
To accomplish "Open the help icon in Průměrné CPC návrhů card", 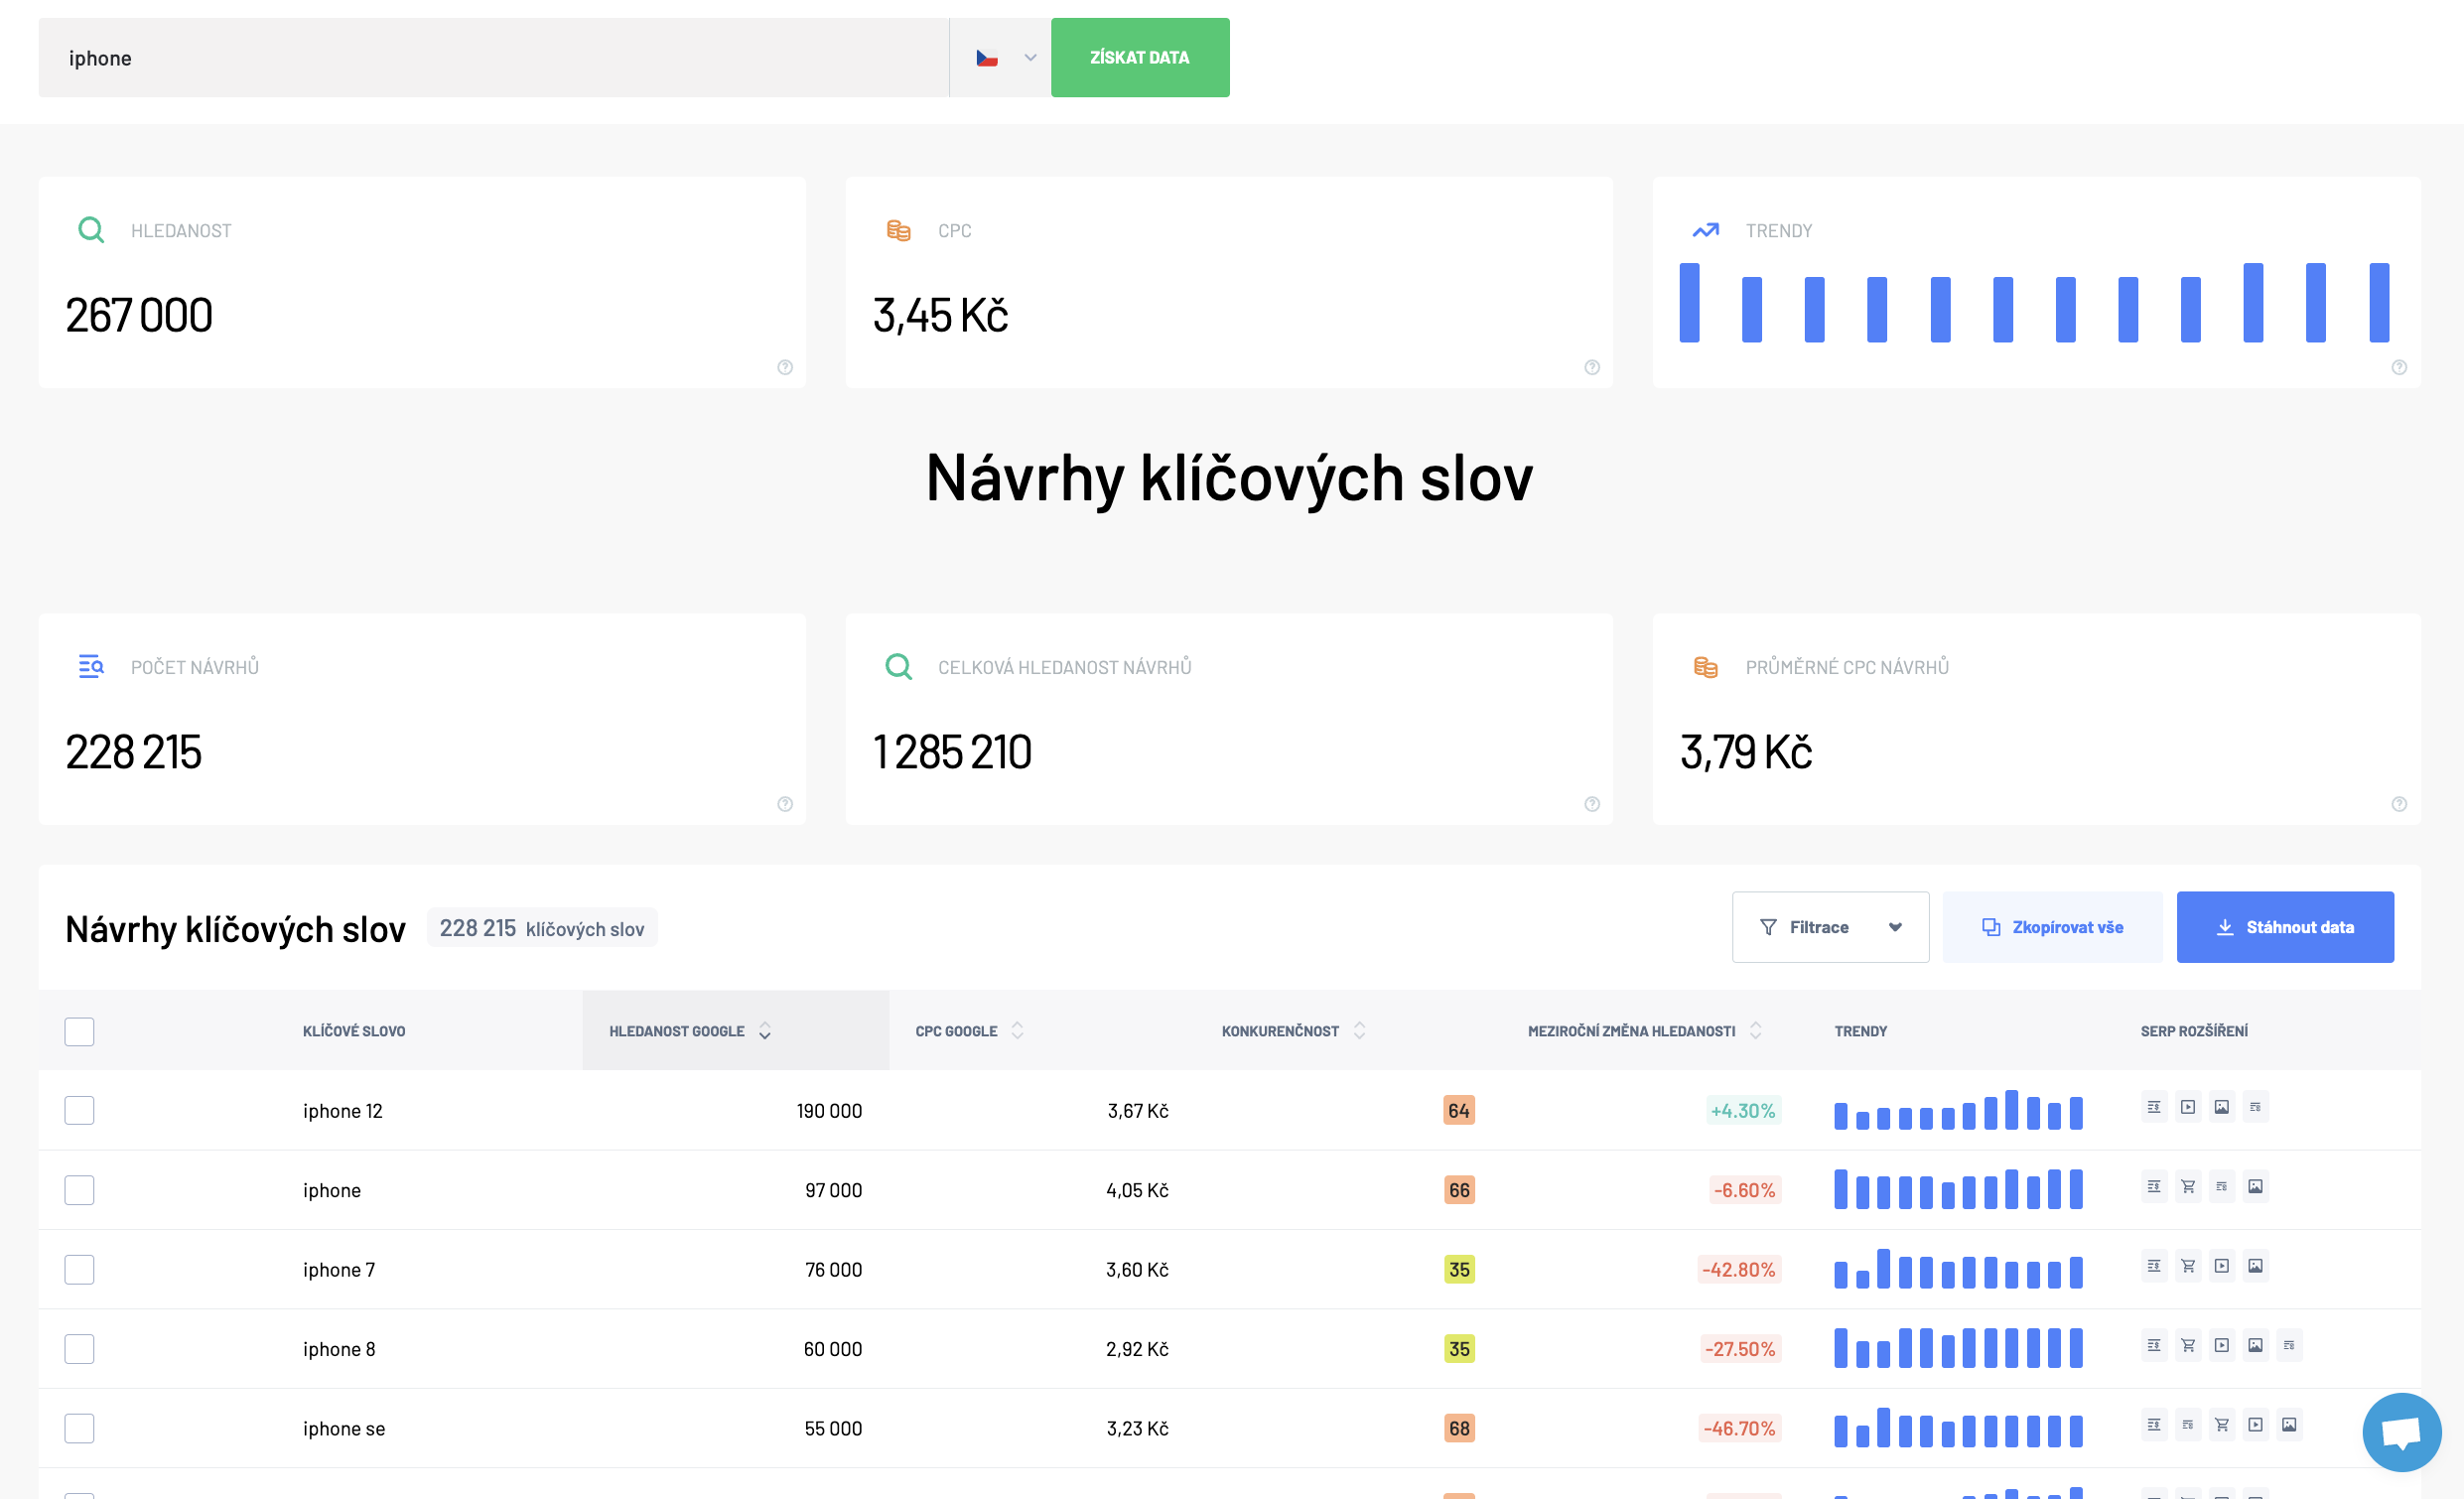I will click(x=2399, y=804).
